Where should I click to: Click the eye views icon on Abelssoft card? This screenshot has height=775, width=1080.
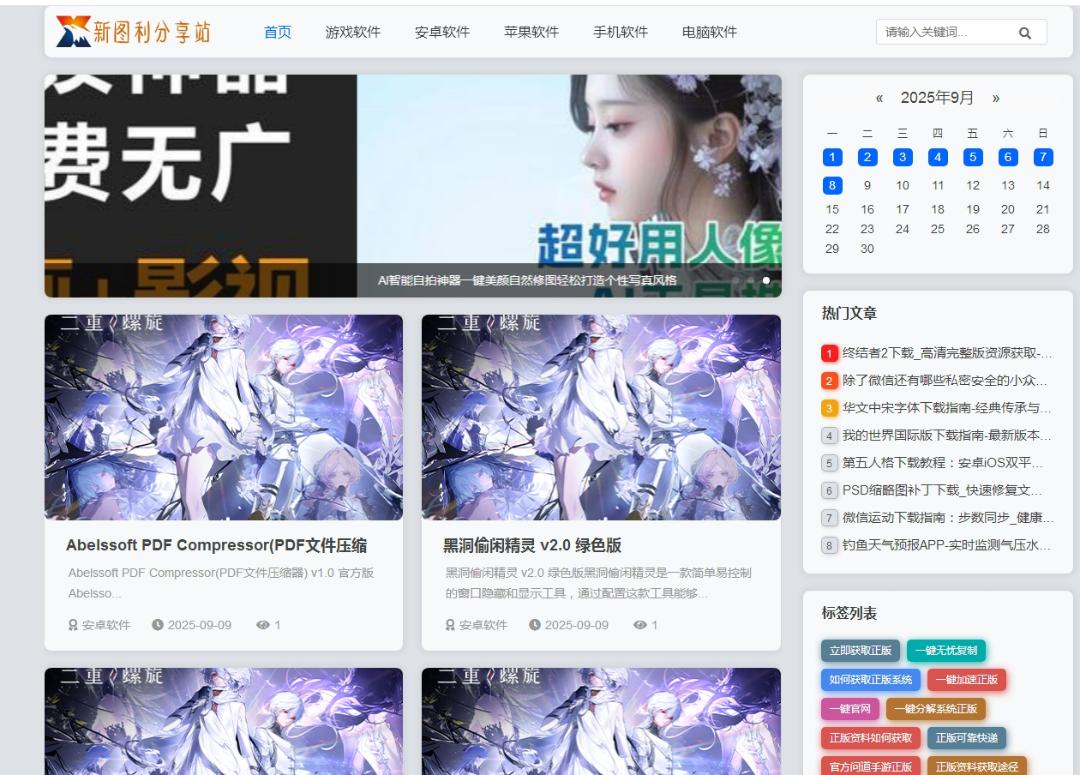[x=262, y=625]
